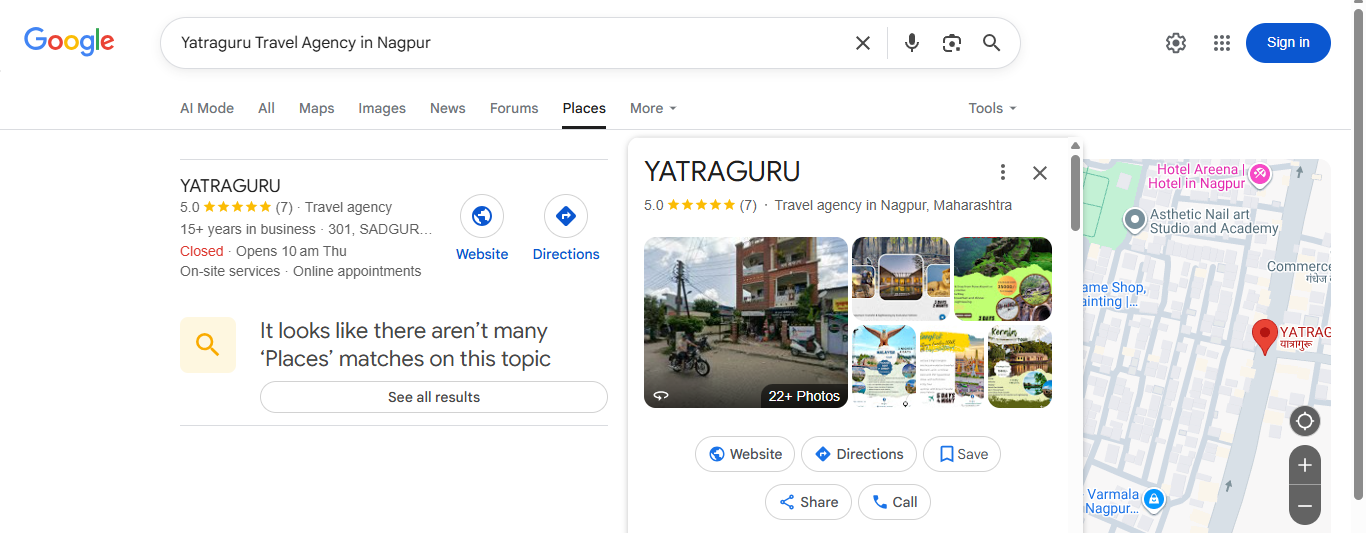The height and width of the screenshot is (533, 1366).
Task: Start voice search with the microphone icon
Action: point(912,43)
